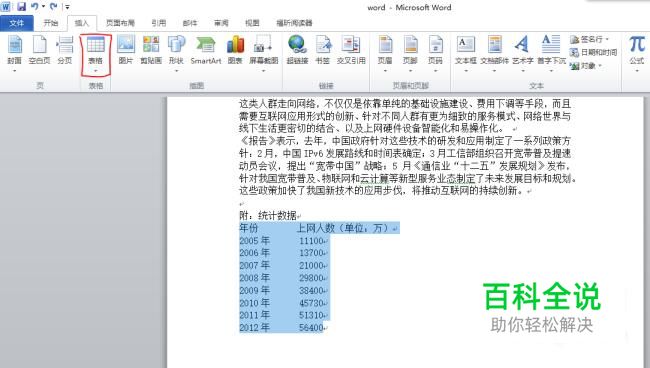Image resolution: width=650 pixels, height=368 pixels.
Task: Insert a 封面 cover page
Action: (x=15, y=52)
